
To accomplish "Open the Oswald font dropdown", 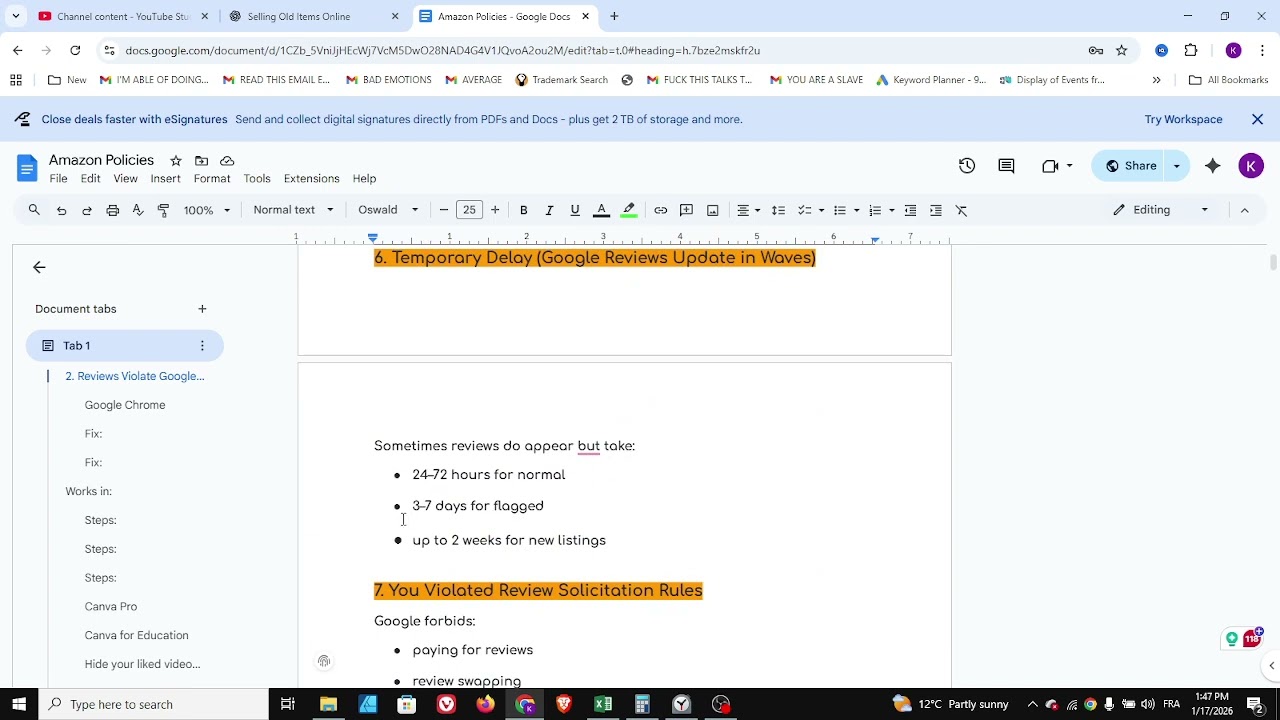I will [388, 210].
